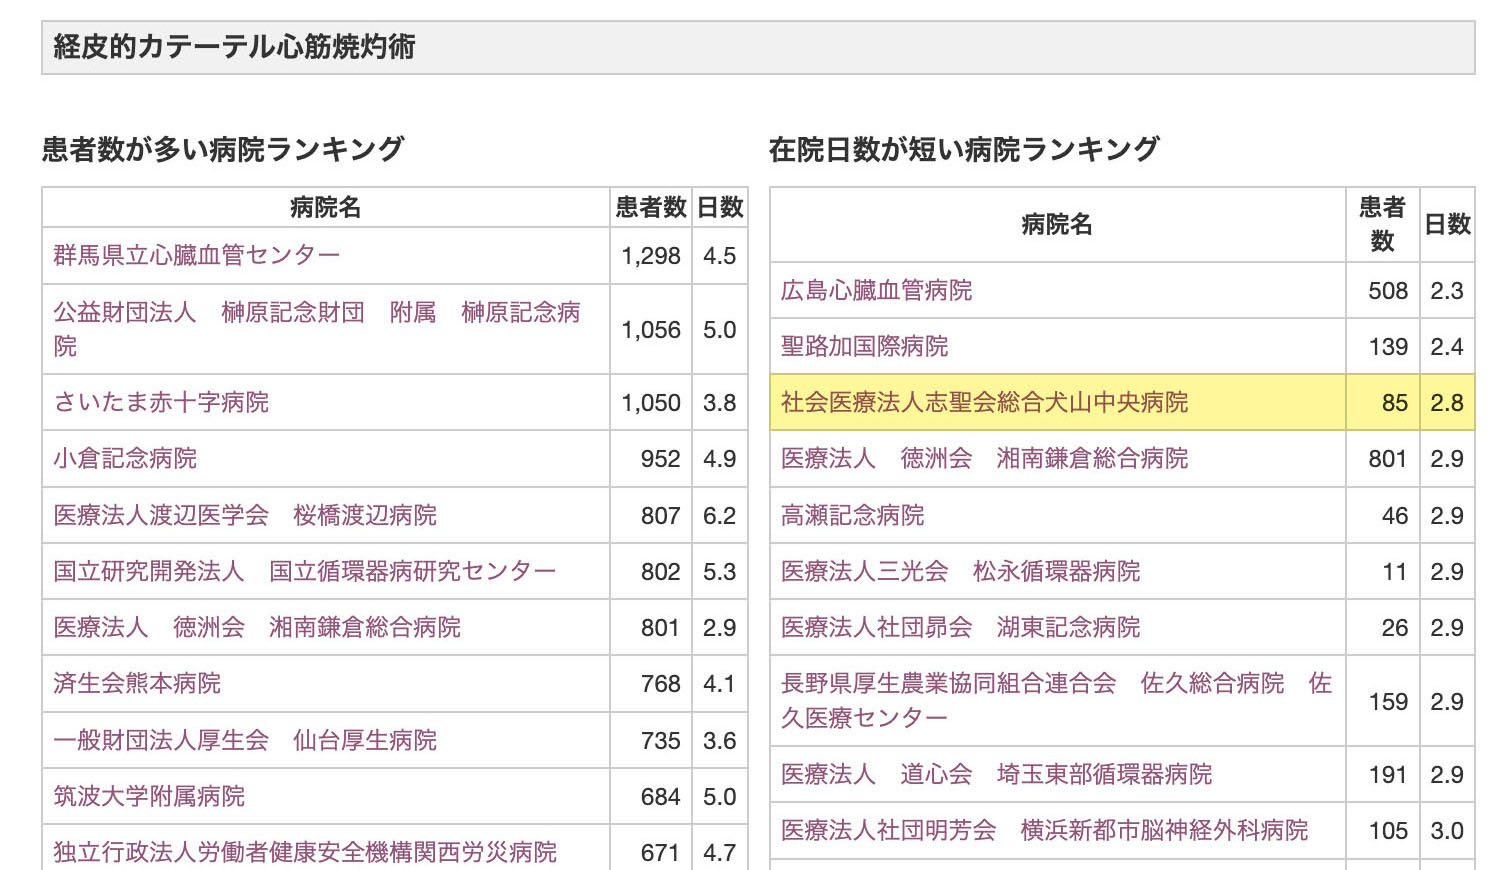Click 病院名 column header in left table
Screen dimensions: 1492x870
326,207
